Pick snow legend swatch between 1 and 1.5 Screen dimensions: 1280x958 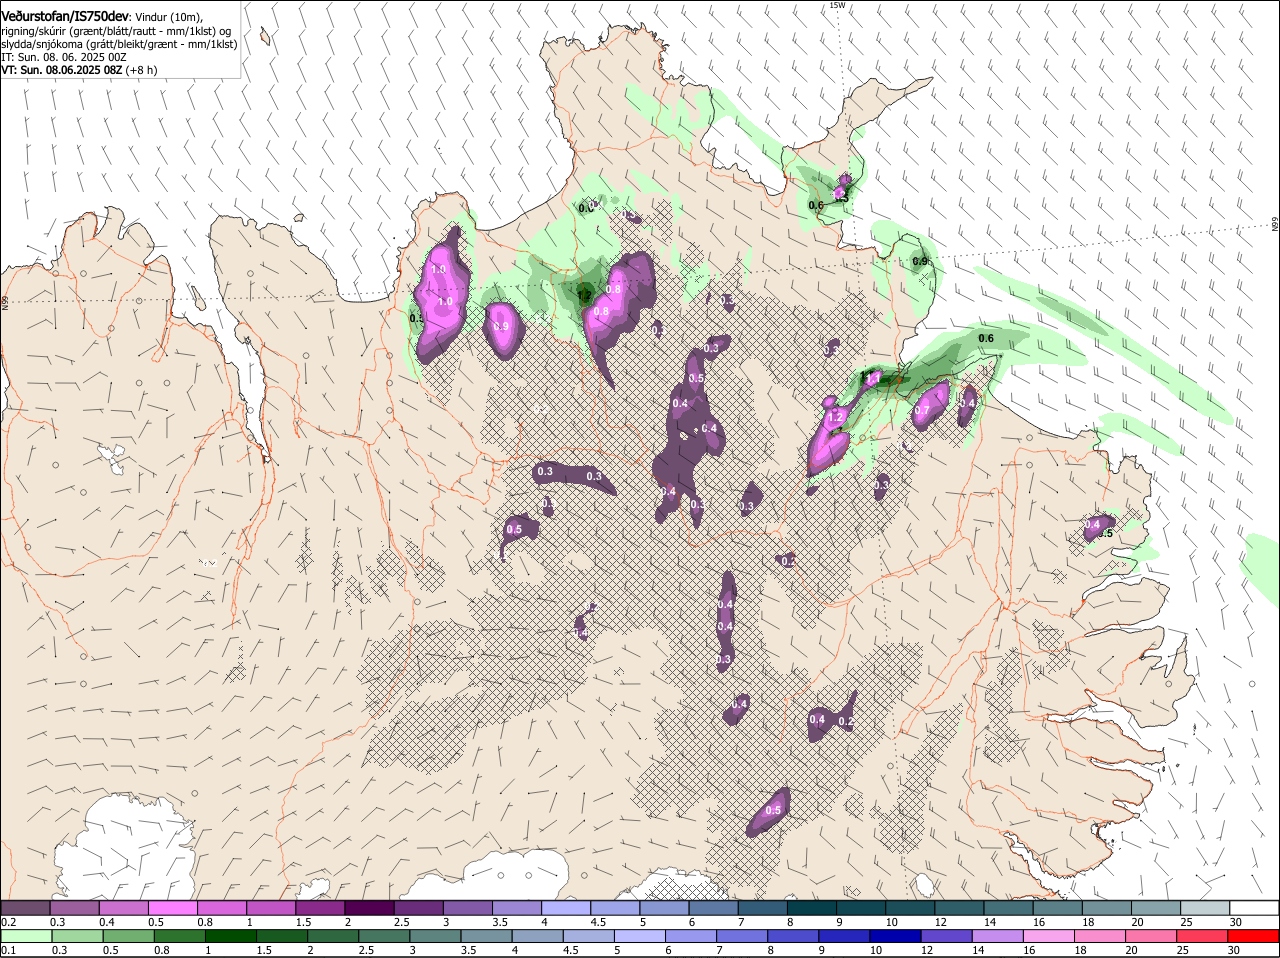click(x=271, y=908)
